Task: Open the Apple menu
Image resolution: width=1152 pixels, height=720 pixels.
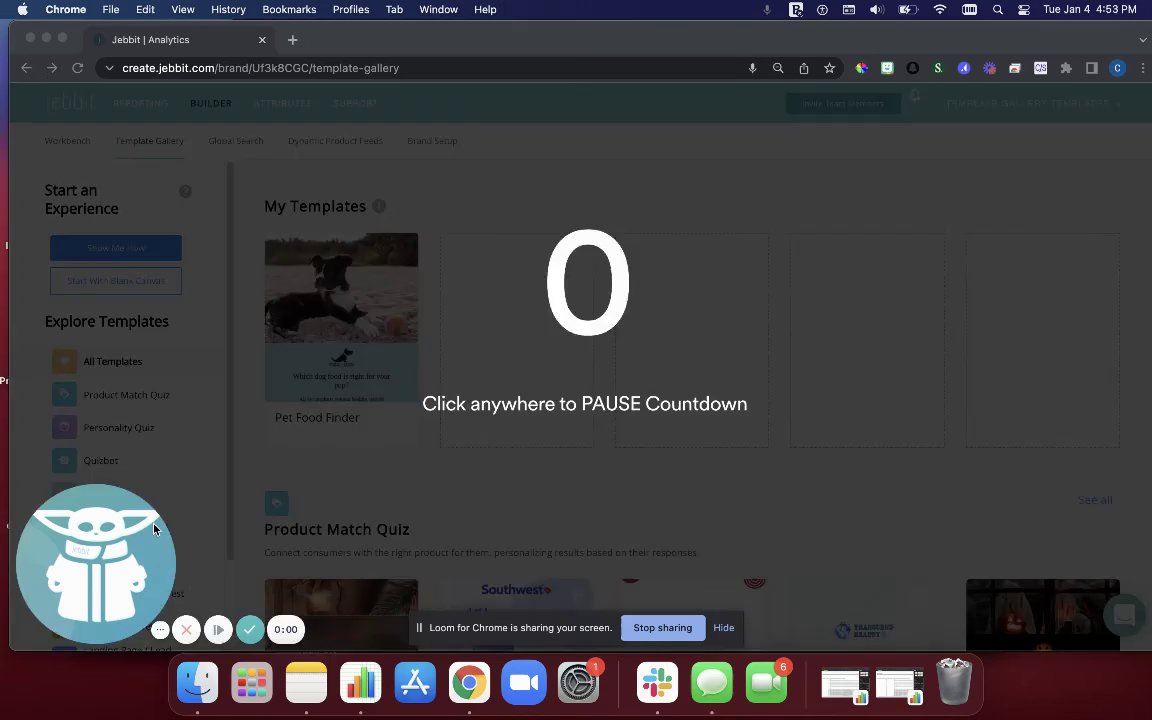Action: point(22,10)
